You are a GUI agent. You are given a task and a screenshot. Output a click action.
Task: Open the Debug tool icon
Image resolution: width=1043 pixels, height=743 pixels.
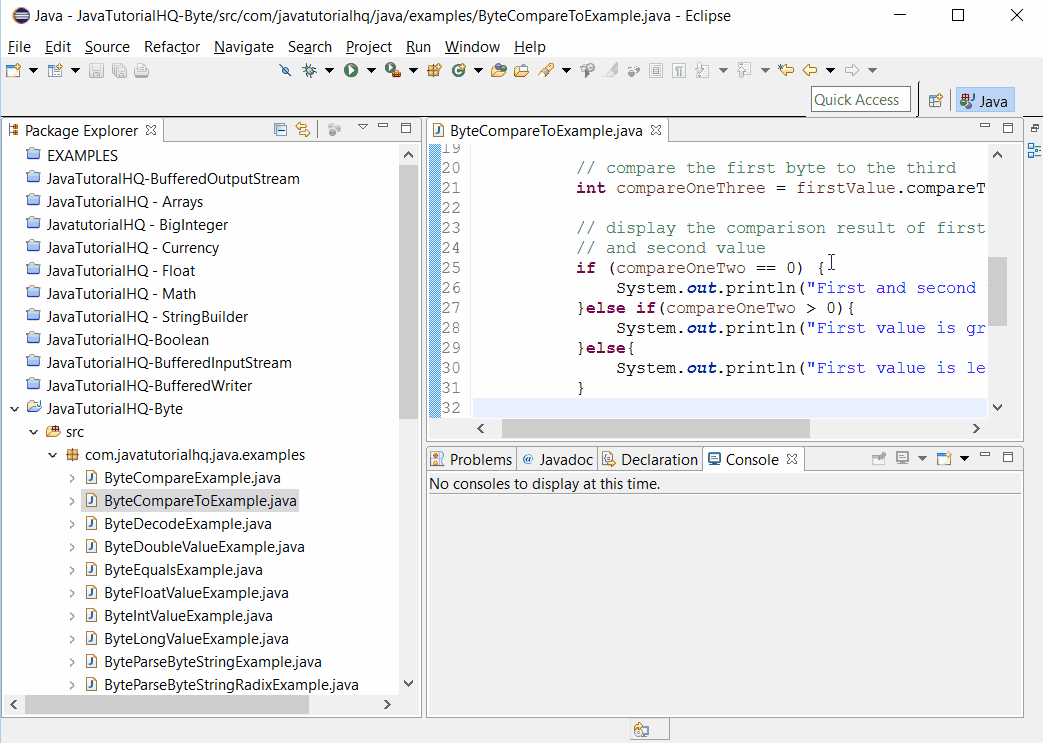309,70
